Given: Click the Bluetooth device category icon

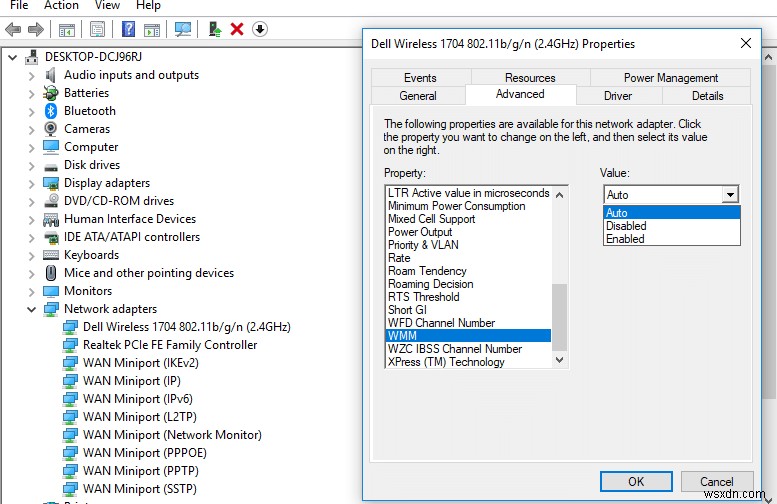Looking at the screenshot, I should tap(51, 111).
